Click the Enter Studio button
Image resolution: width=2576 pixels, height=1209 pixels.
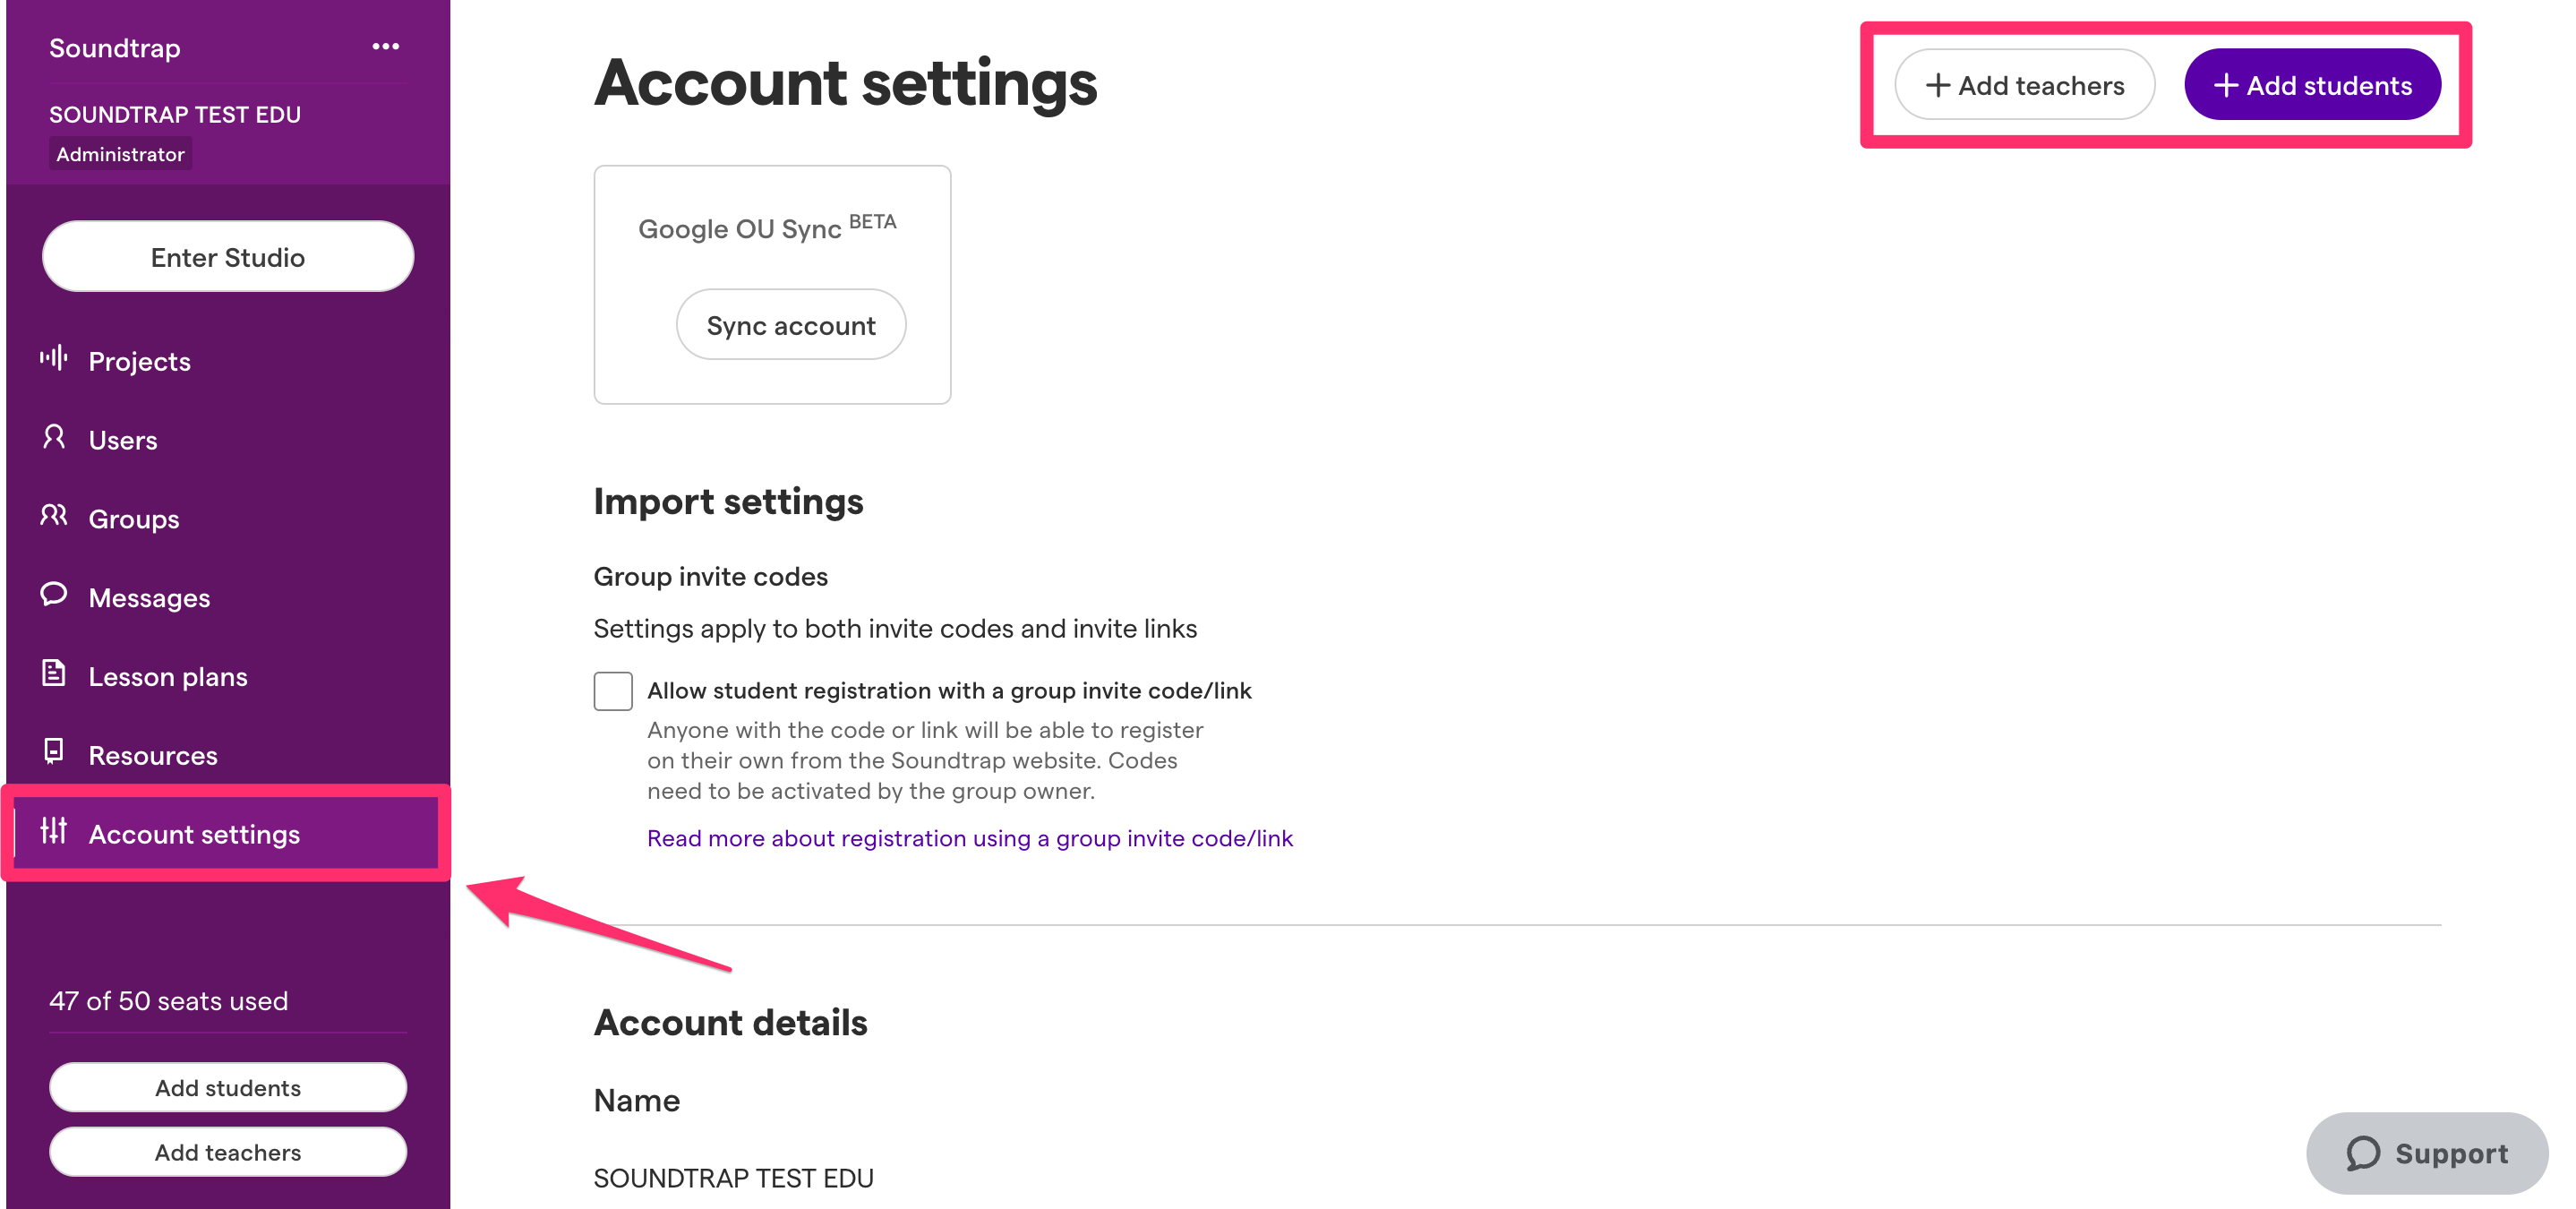pos(227,256)
